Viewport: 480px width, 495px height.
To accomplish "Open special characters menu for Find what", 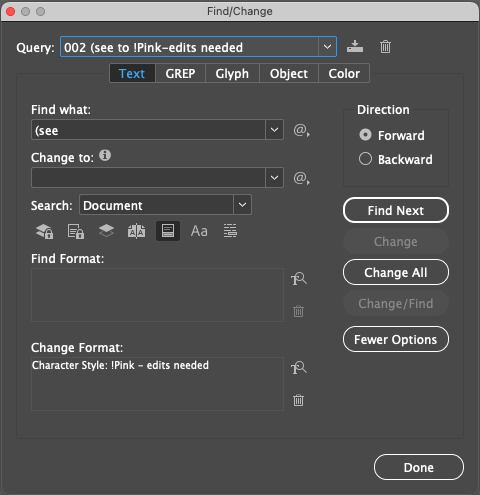I will tap(301, 130).
